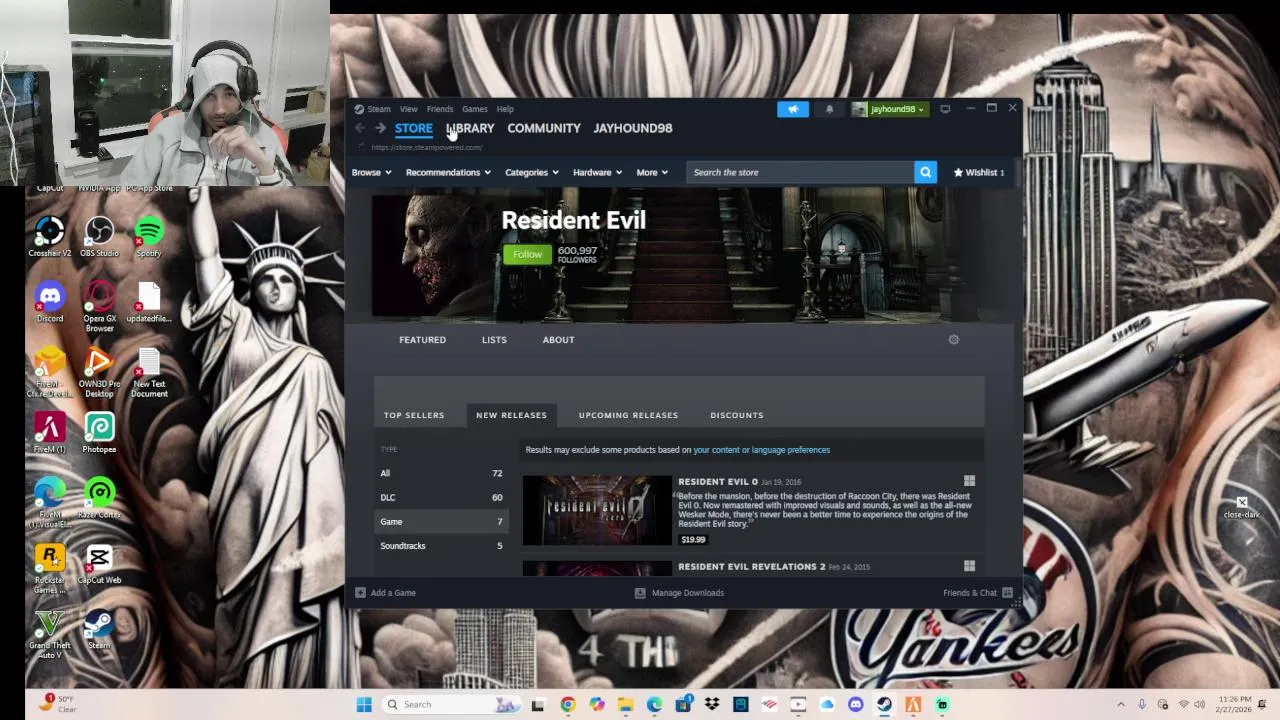Open Crosshair V2 desktop shortcut
1280x720 pixels.
pyautogui.click(x=50, y=236)
